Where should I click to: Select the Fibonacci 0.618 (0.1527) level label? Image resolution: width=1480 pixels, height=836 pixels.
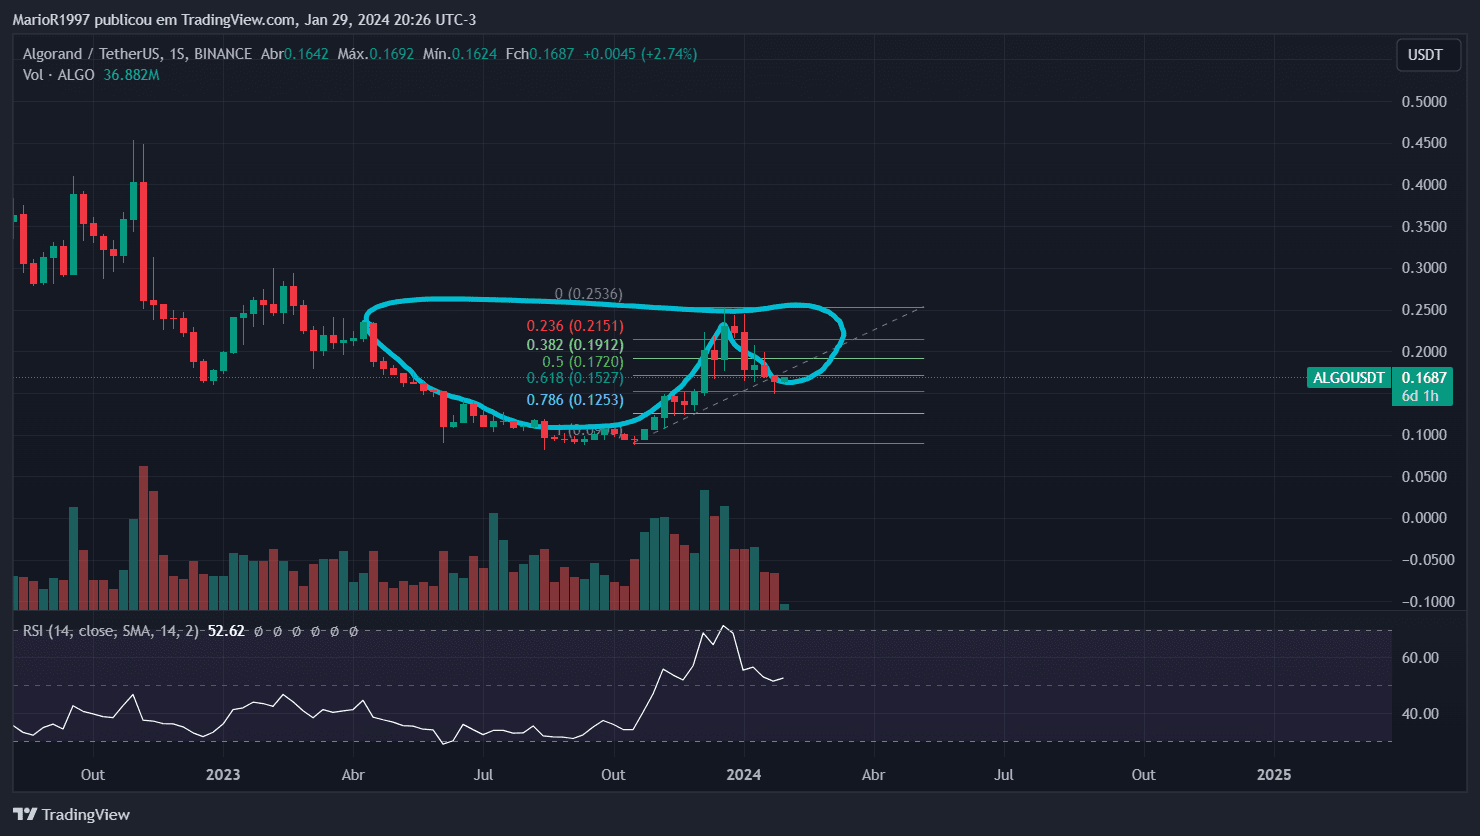click(x=575, y=378)
